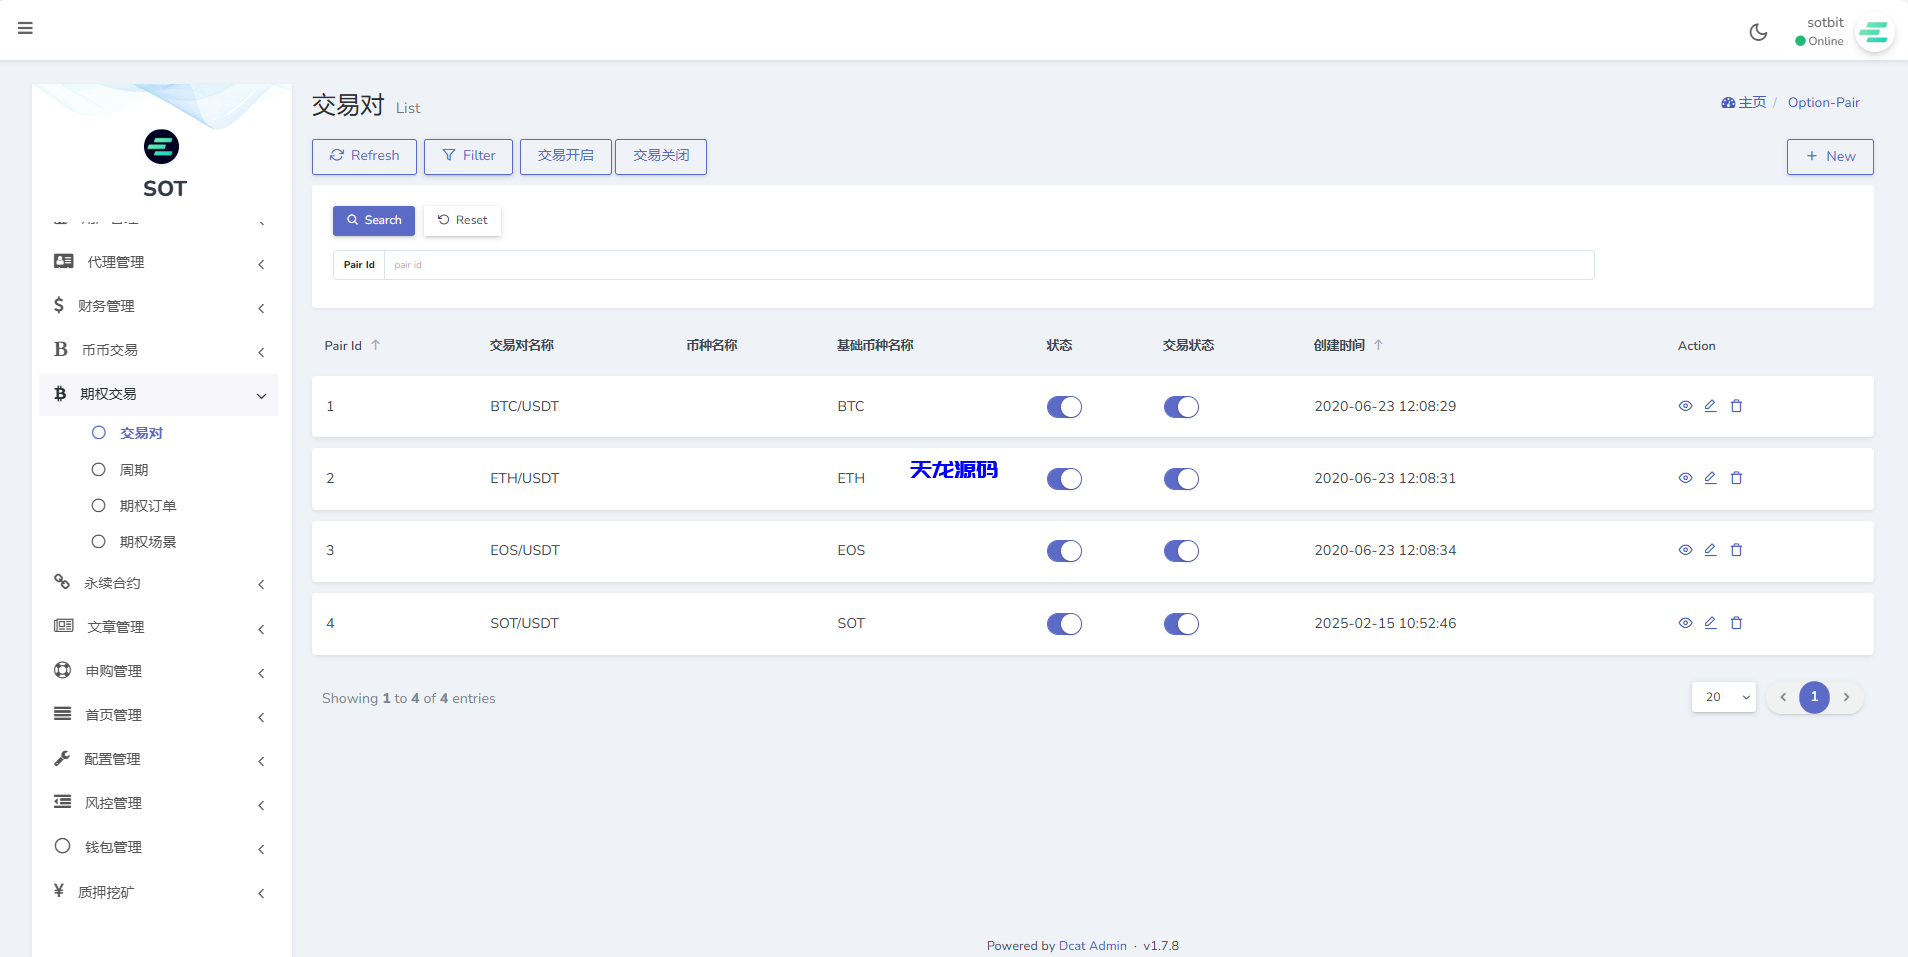The width and height of the screenshot is (1908, 957).
Task: Expand the 文章管理 menu chevron
Action: click(x=261, y=629)
